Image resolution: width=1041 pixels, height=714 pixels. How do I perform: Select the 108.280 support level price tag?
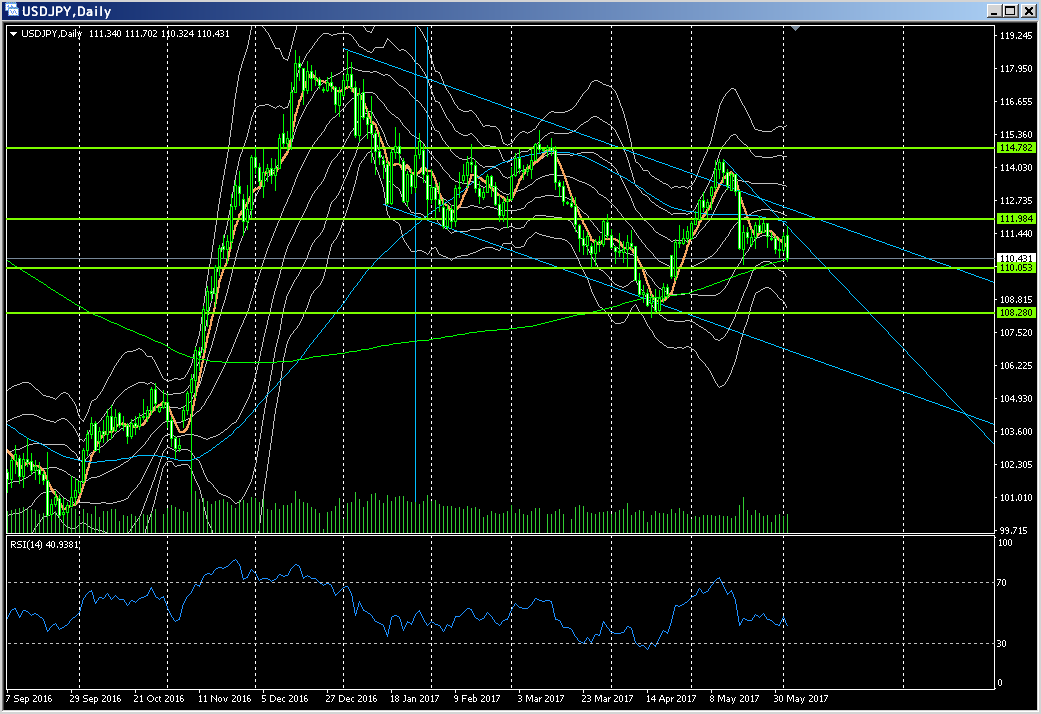point(1015,312)
